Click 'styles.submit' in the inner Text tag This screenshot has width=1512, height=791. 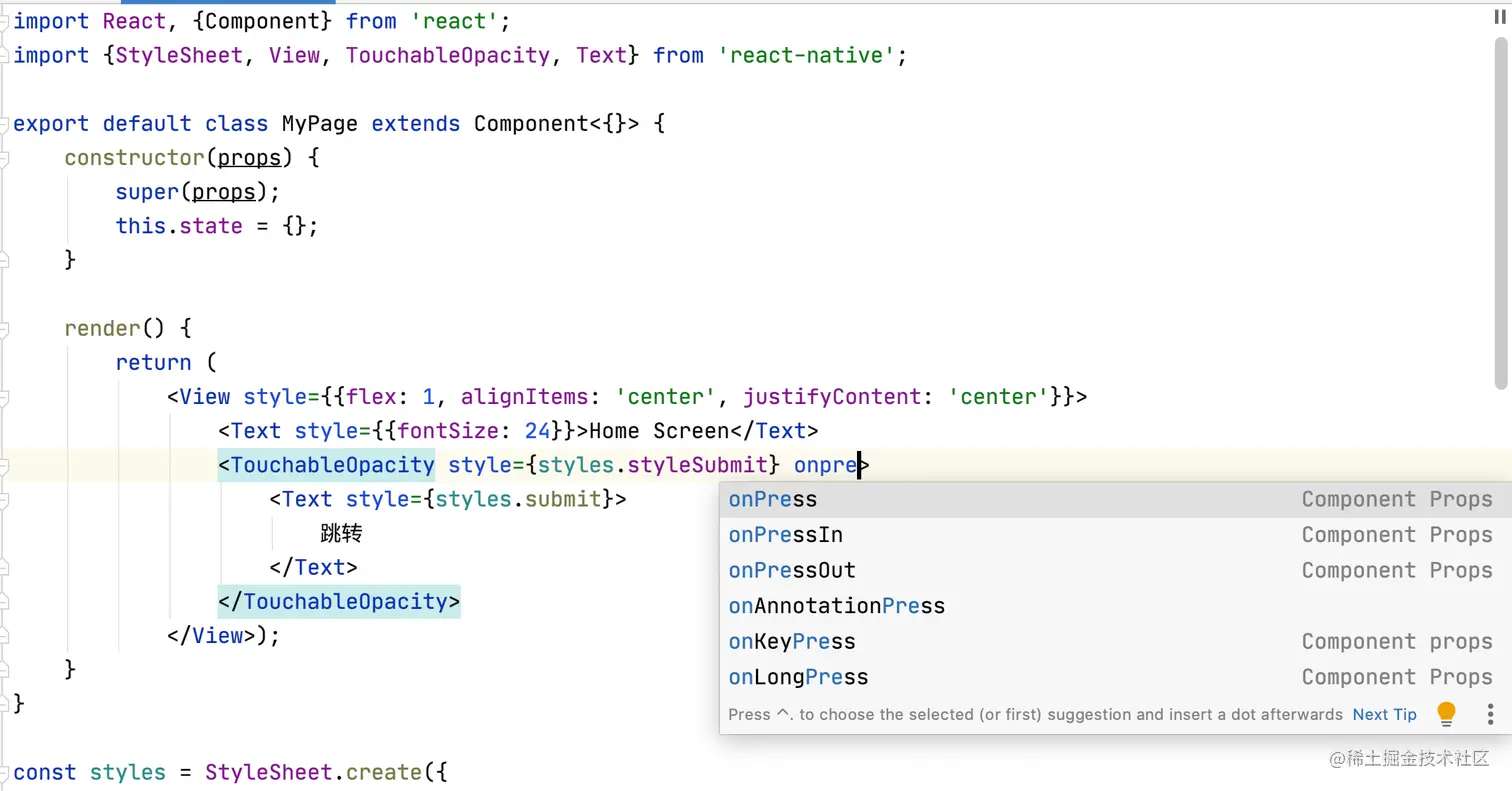click(519, 499)
